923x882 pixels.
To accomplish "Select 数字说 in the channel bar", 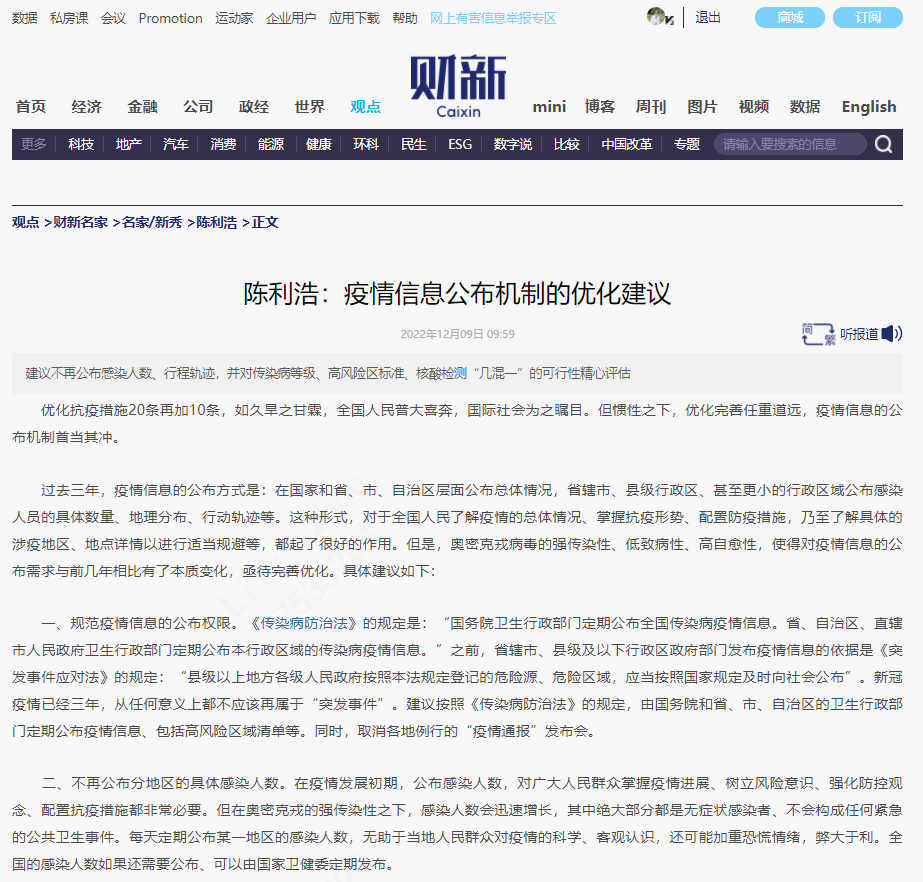I will [x=512, y=144].
